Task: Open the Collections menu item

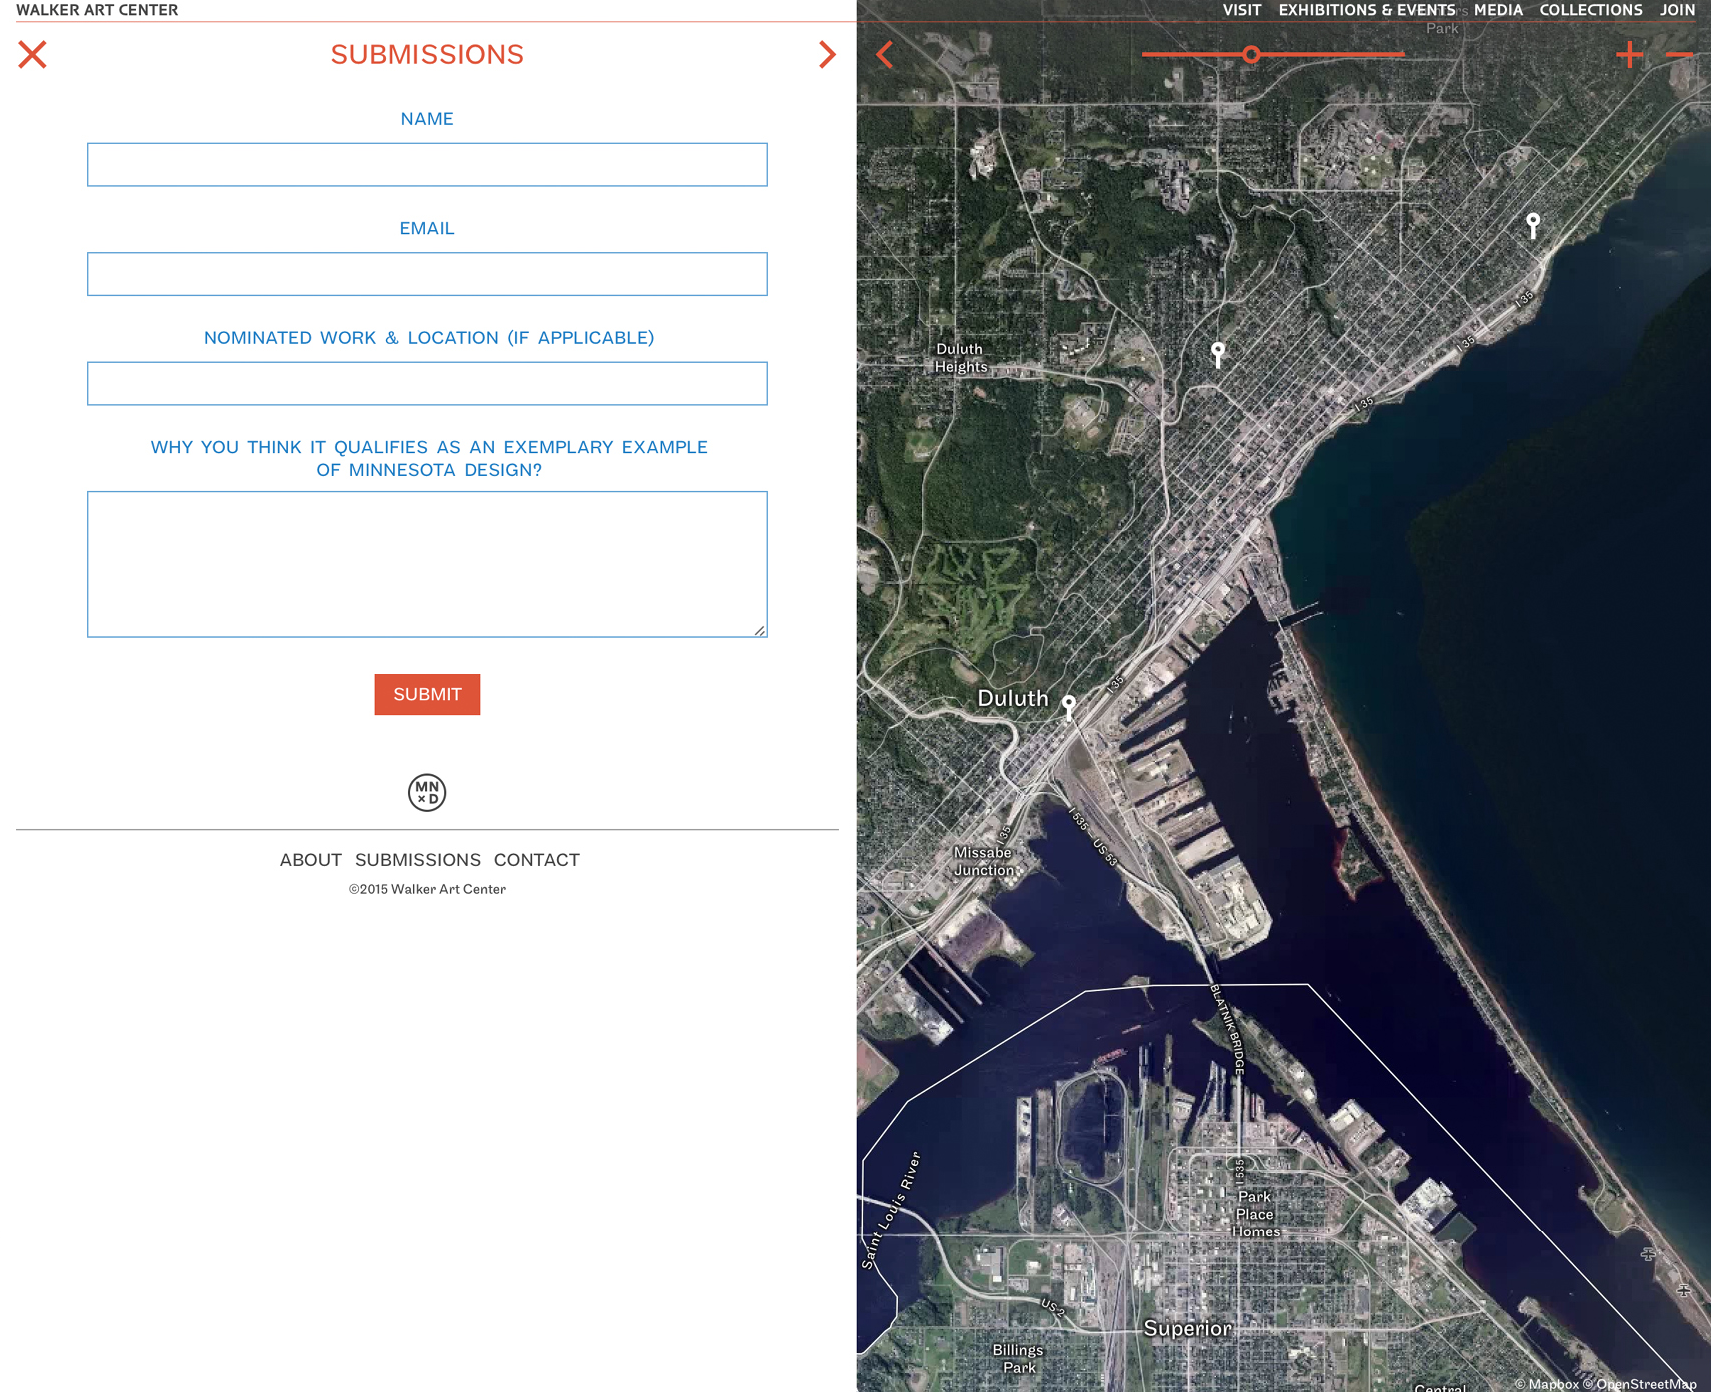Action: click(1591, 10)
